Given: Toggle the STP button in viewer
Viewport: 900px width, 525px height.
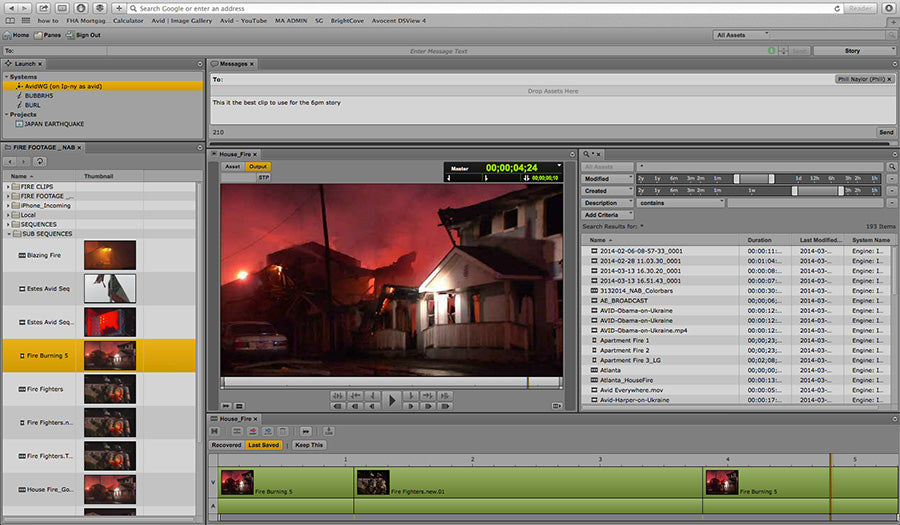Looking at the screenshot, I should click(263, 178).
